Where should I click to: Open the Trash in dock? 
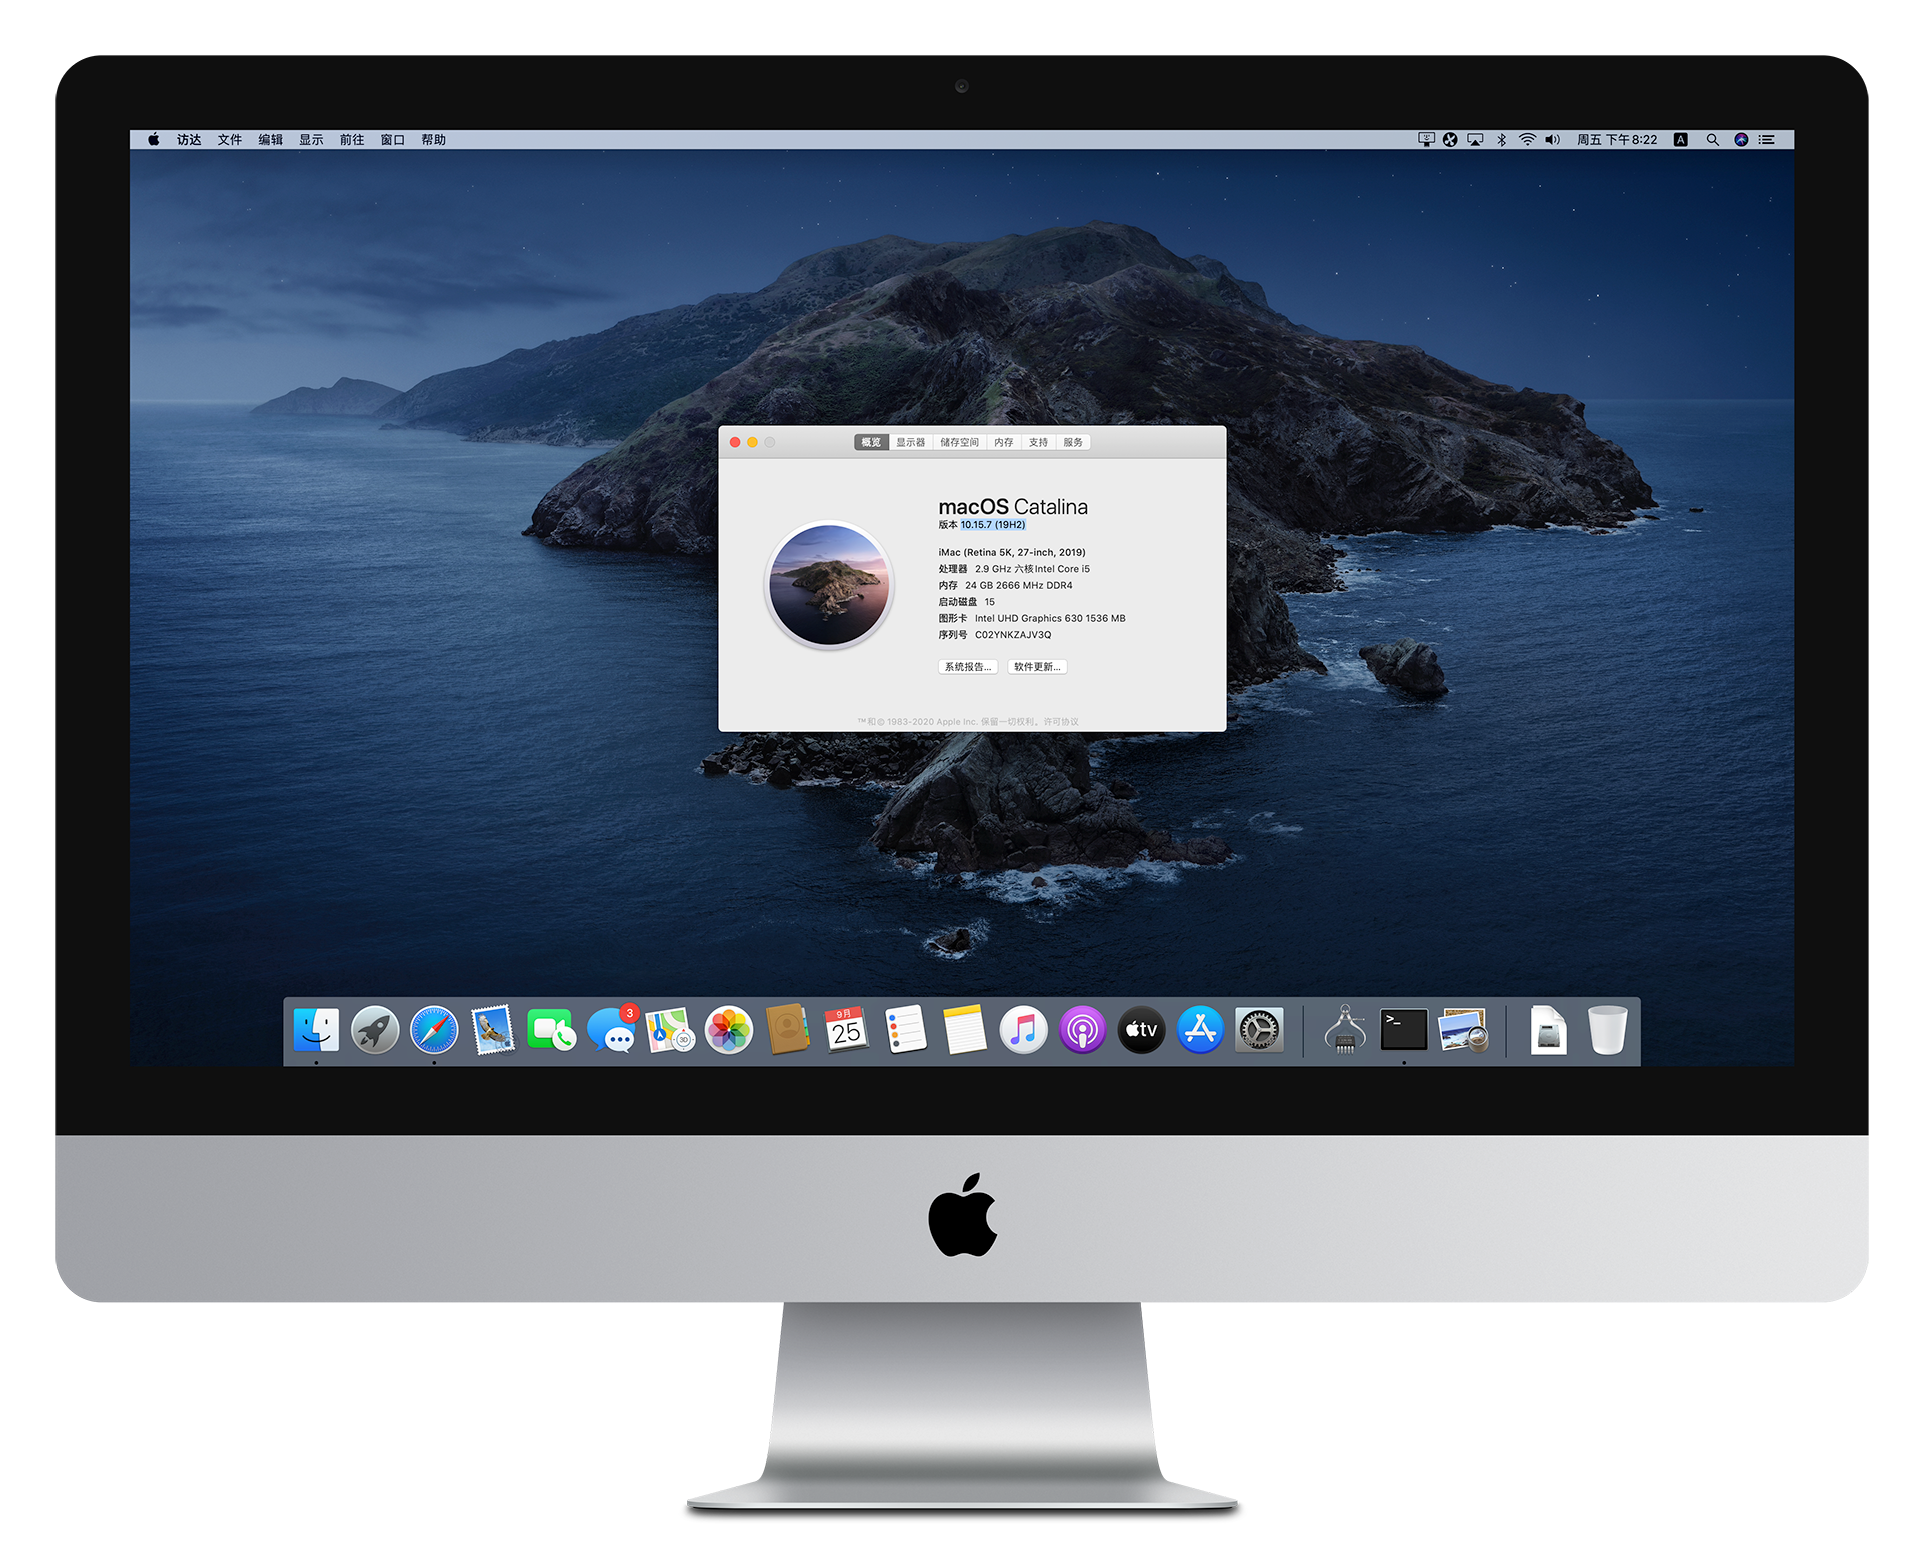pyautogui.click(x=1607, y=1030)
